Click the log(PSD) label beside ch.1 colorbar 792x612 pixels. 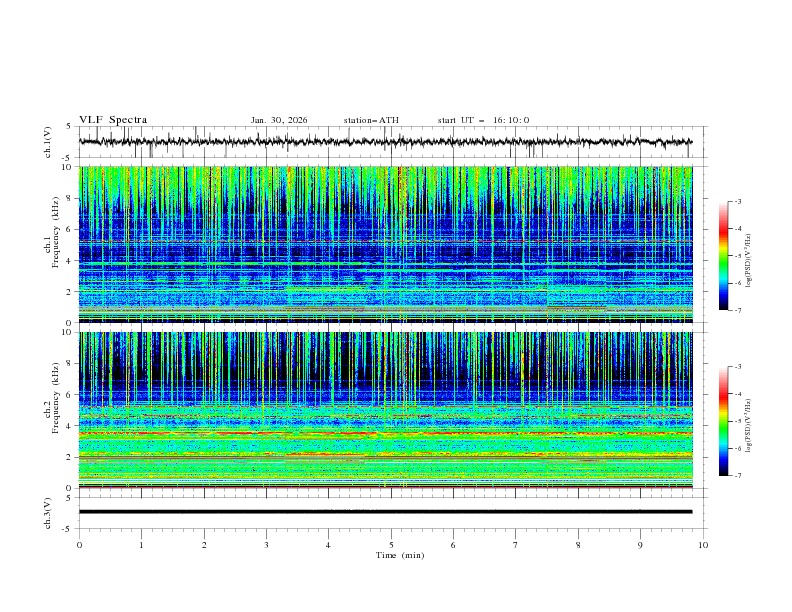(x=748, y=261)
